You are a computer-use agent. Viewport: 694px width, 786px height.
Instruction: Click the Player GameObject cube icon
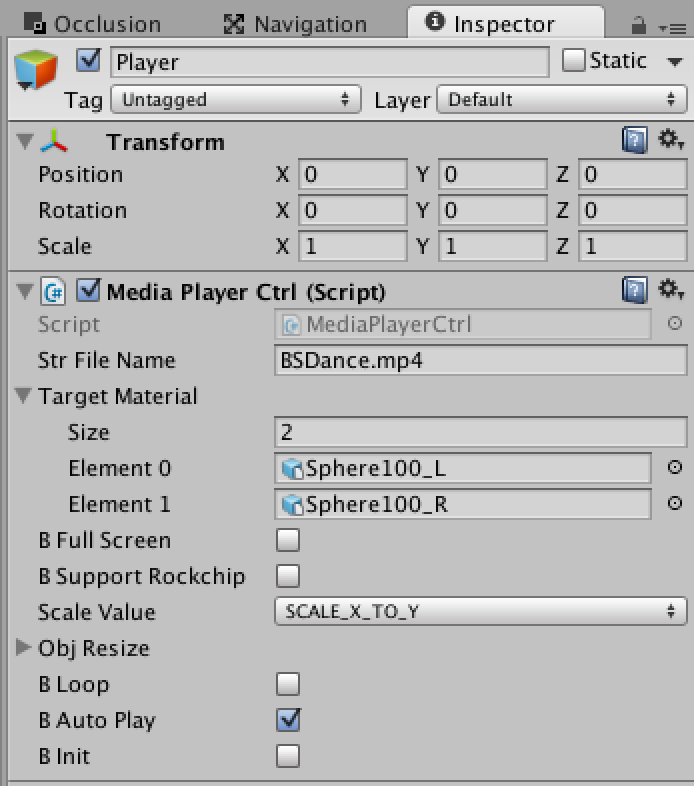[x=36, y=70]
